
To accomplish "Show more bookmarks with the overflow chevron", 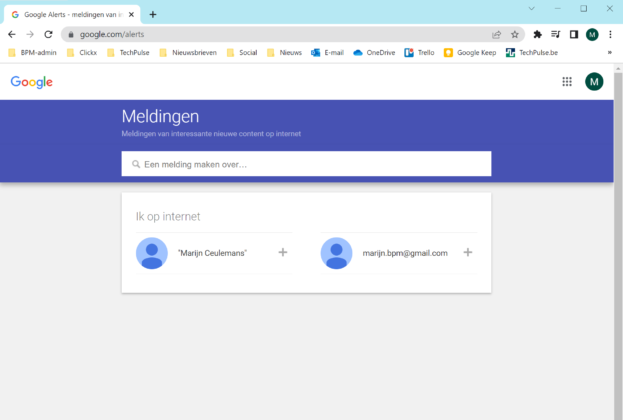I will 609,52.
